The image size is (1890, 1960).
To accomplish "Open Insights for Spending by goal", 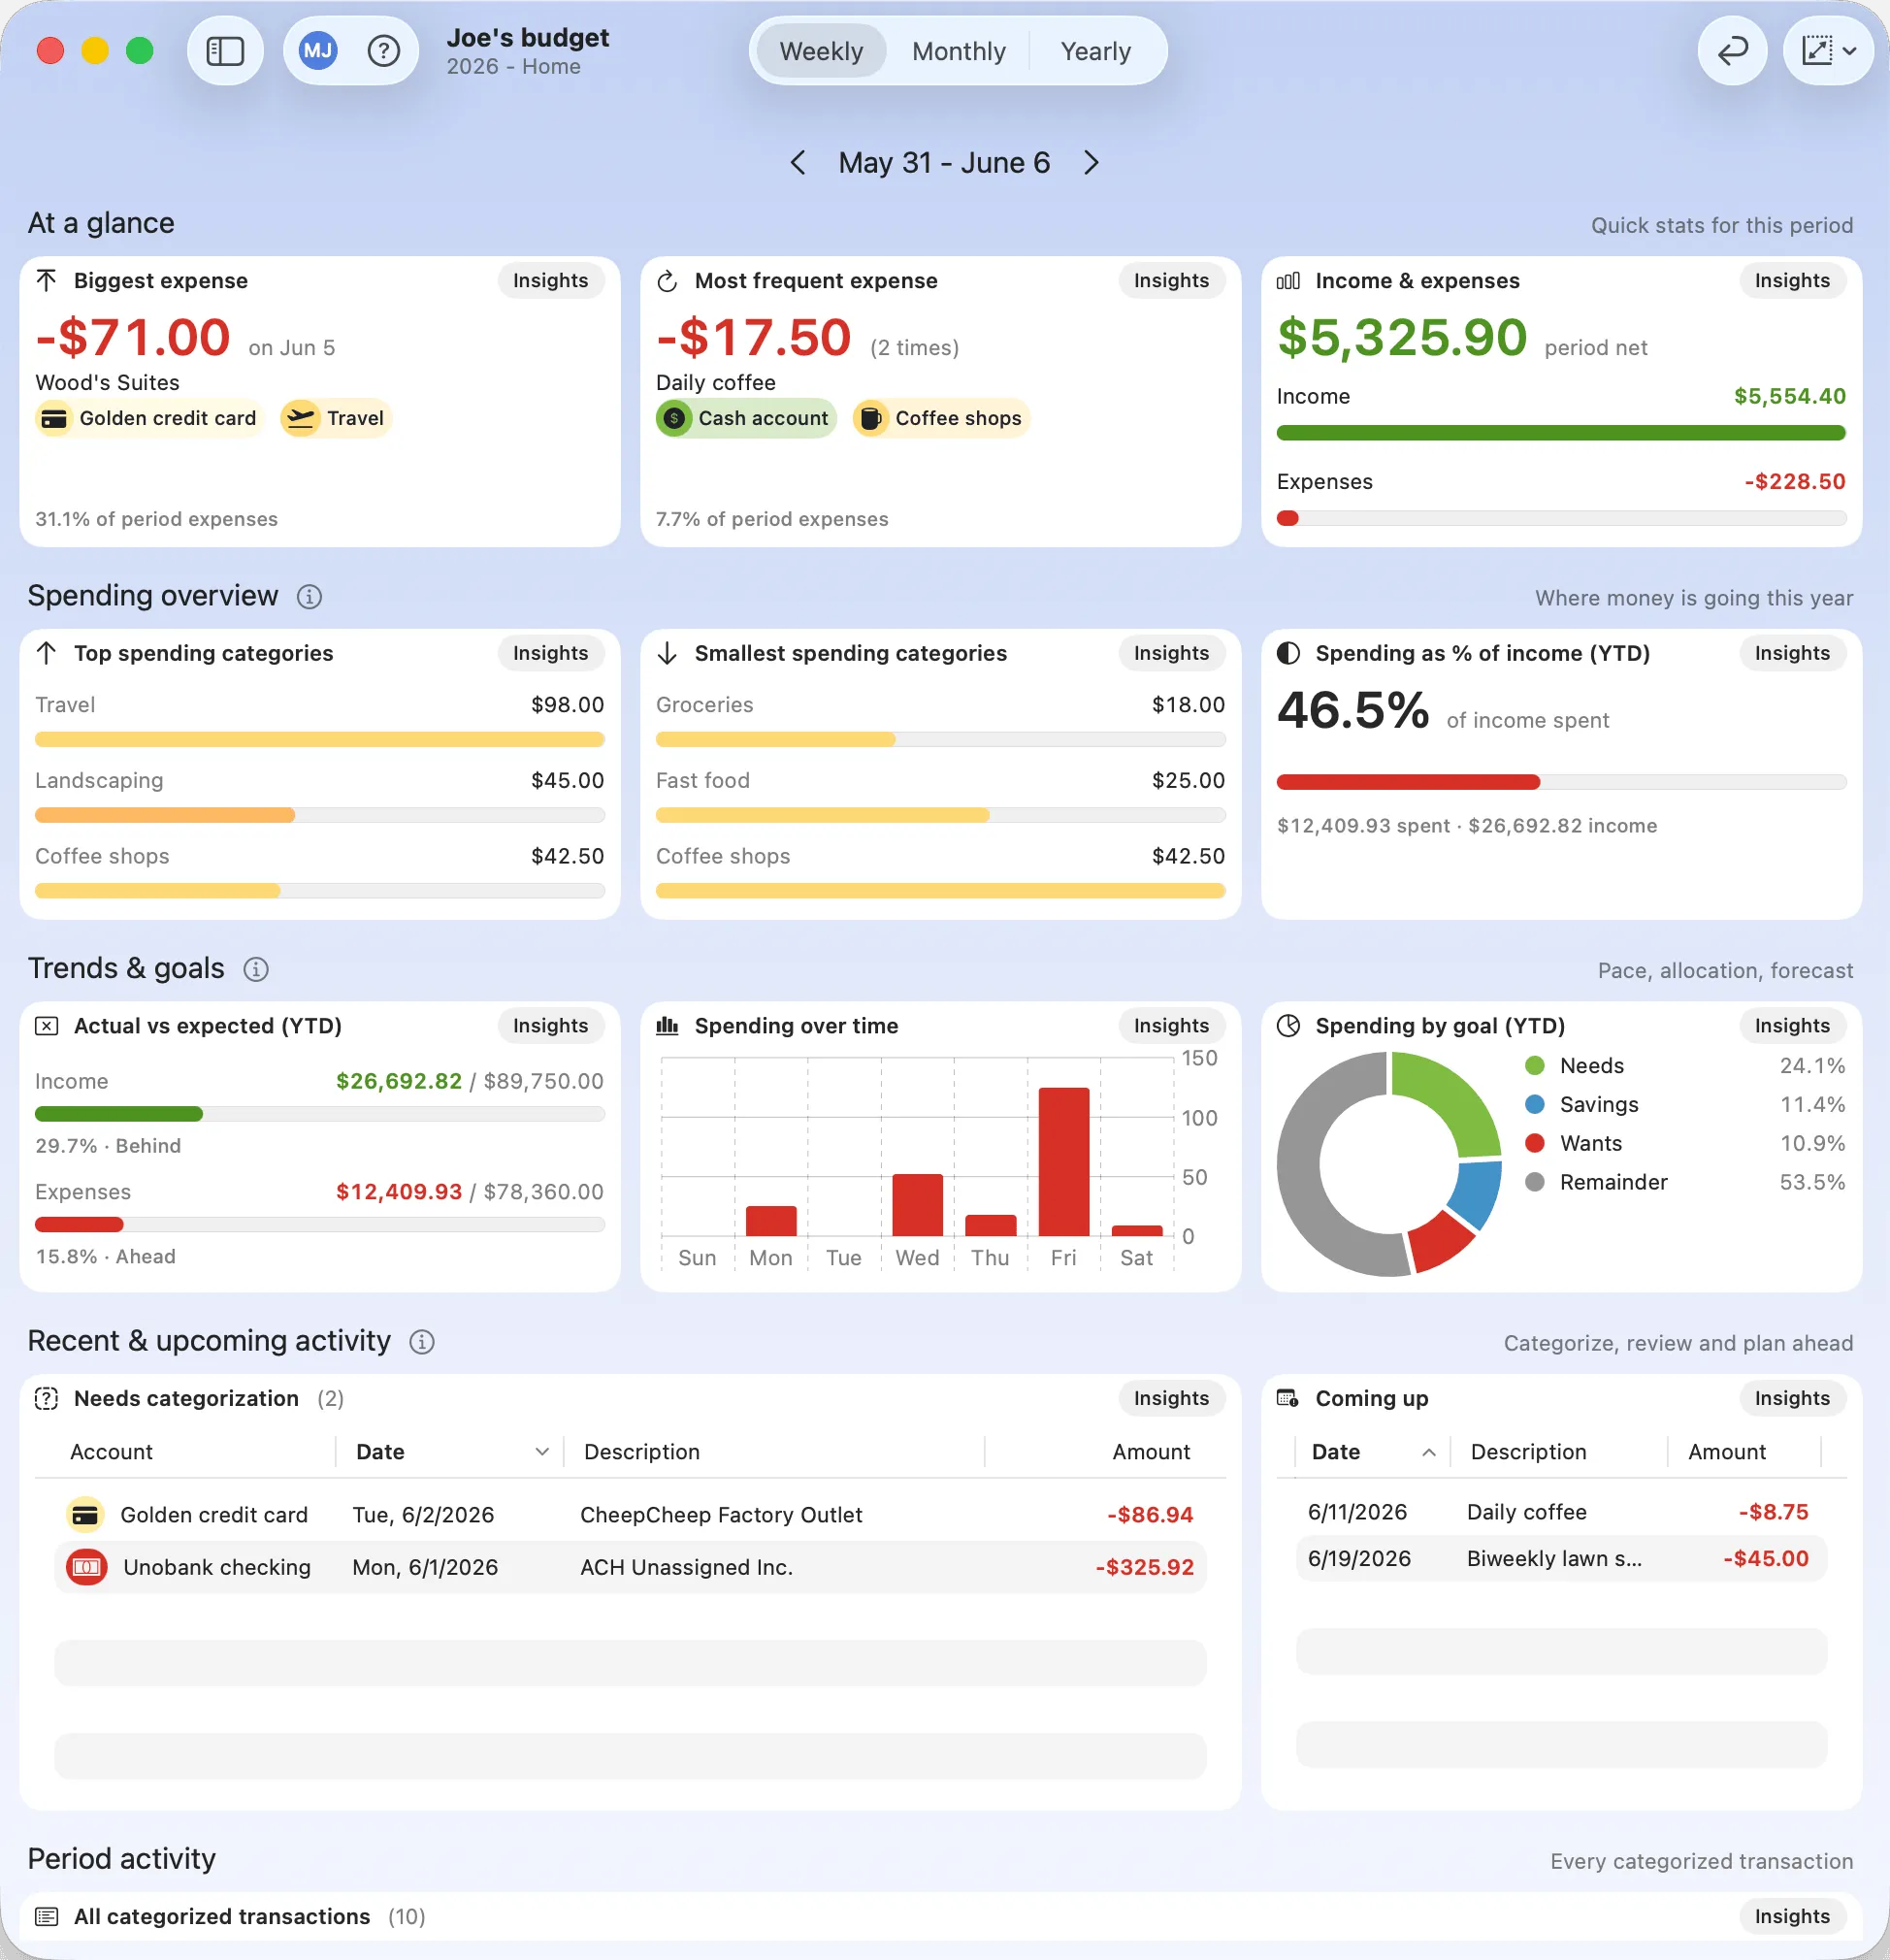I will (1792, 1026).
